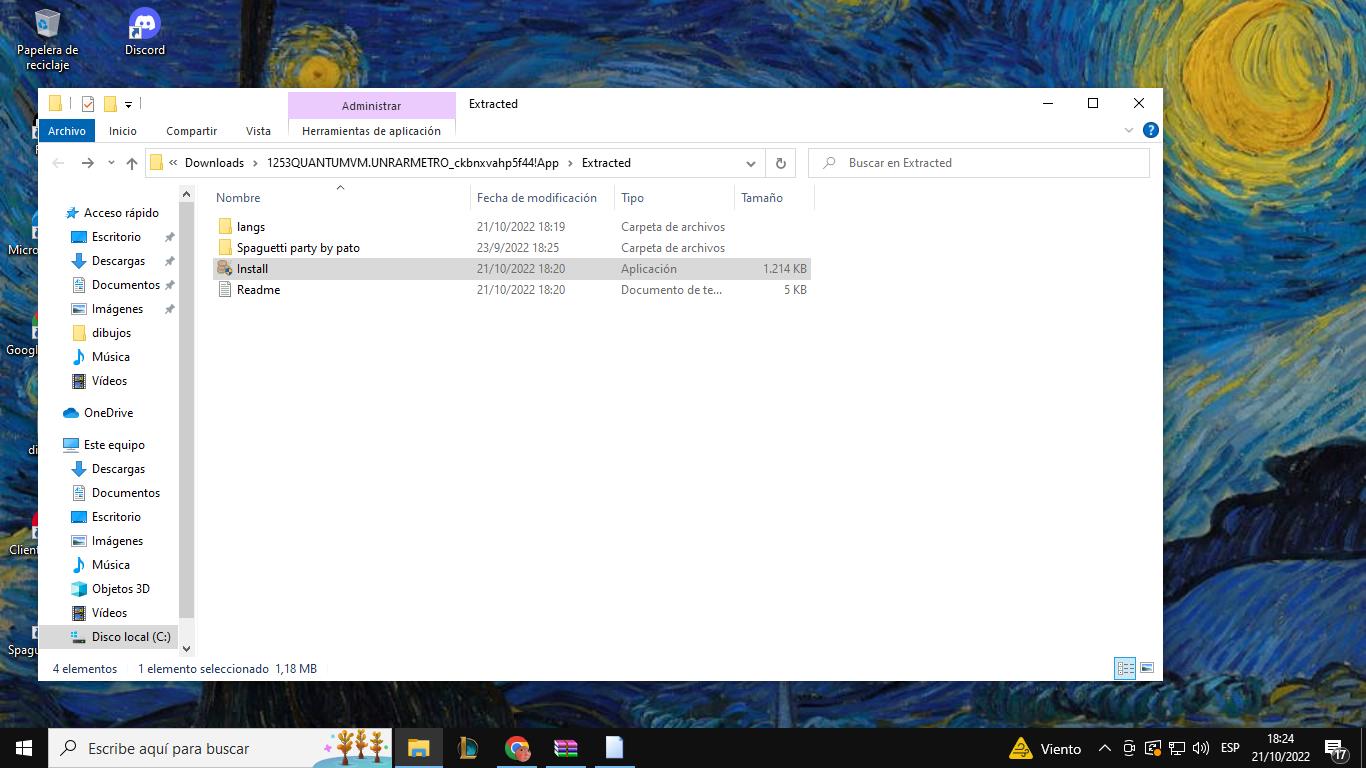Select the Install application file
The width and height of the screenshot is (1366, 768).
[x=252, y=269]
